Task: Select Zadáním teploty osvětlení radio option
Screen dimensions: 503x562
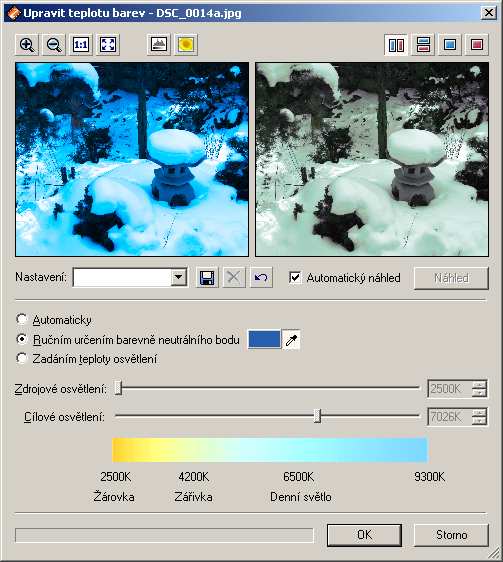Action: click(22, 358)
